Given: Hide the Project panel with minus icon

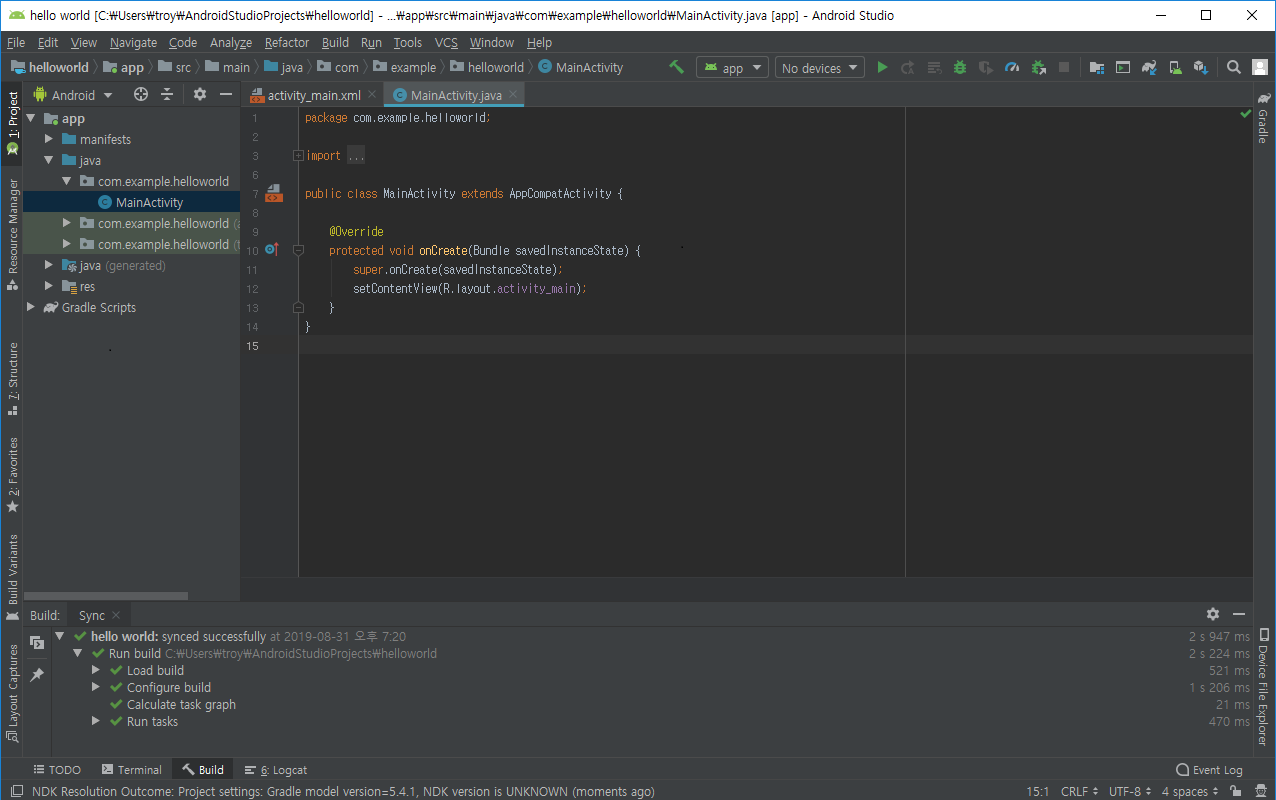Looking at the screenshot, I should click(226, 94).
